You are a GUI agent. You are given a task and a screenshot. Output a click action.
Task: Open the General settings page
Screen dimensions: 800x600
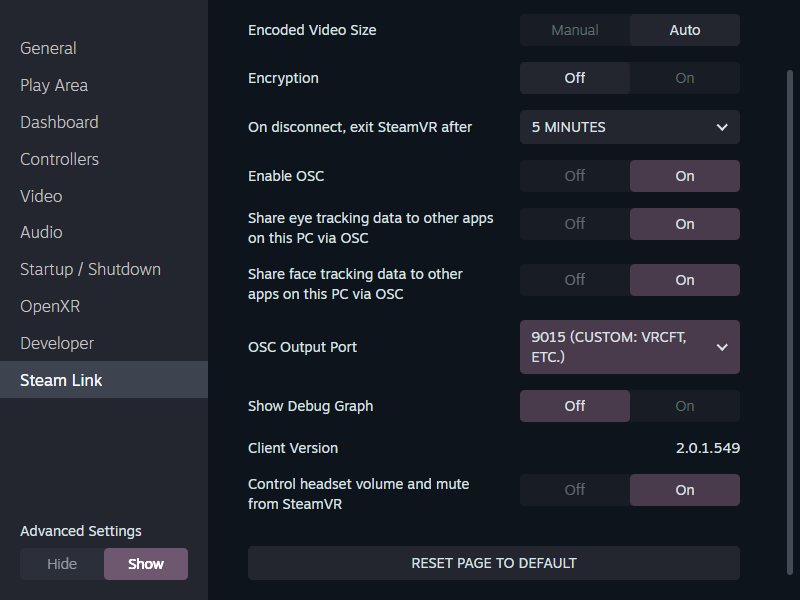(x=104, y=48)
